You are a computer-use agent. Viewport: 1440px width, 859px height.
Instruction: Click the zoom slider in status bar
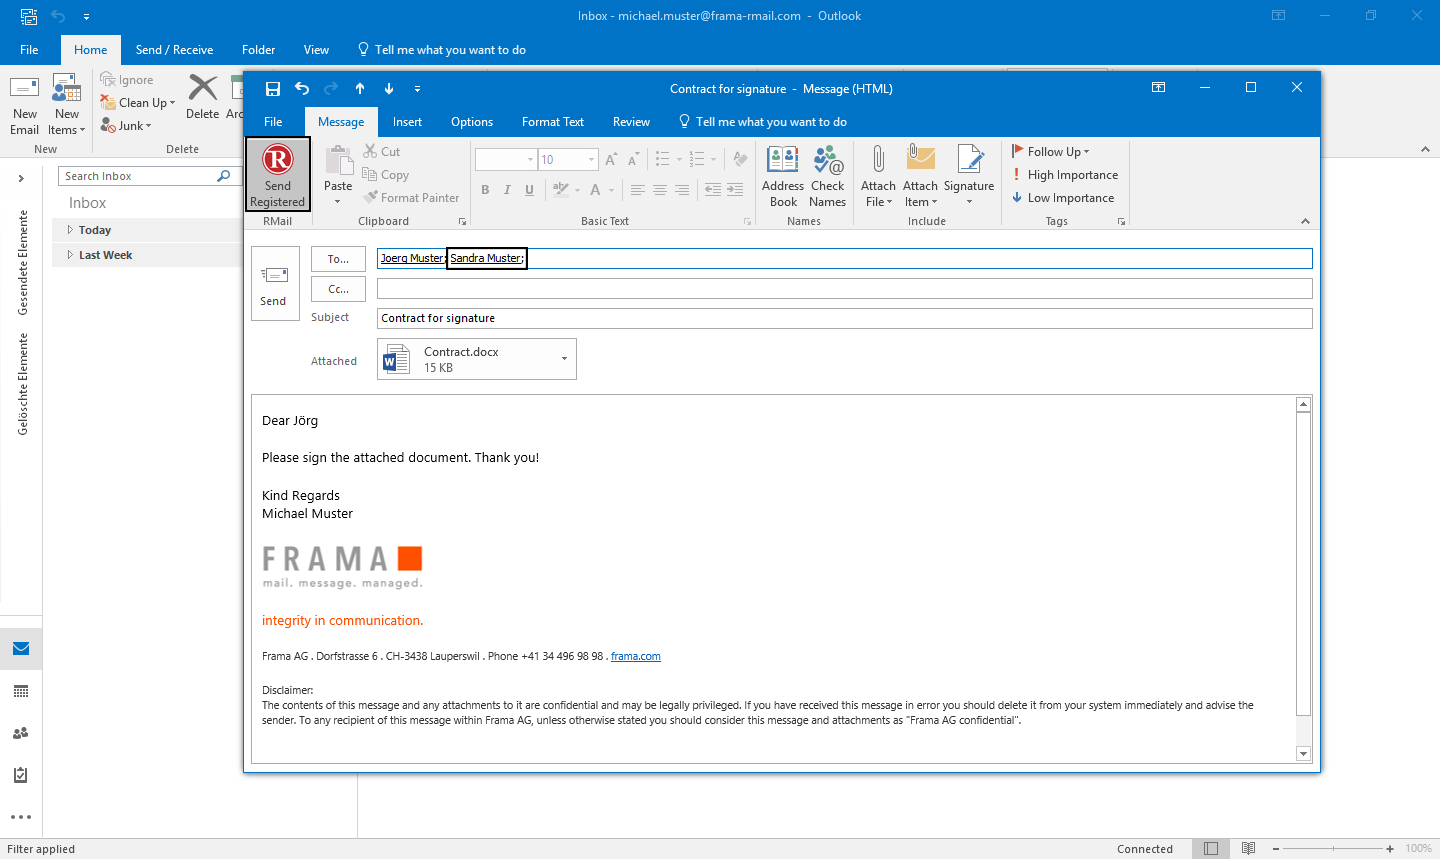coord(1333,849)
